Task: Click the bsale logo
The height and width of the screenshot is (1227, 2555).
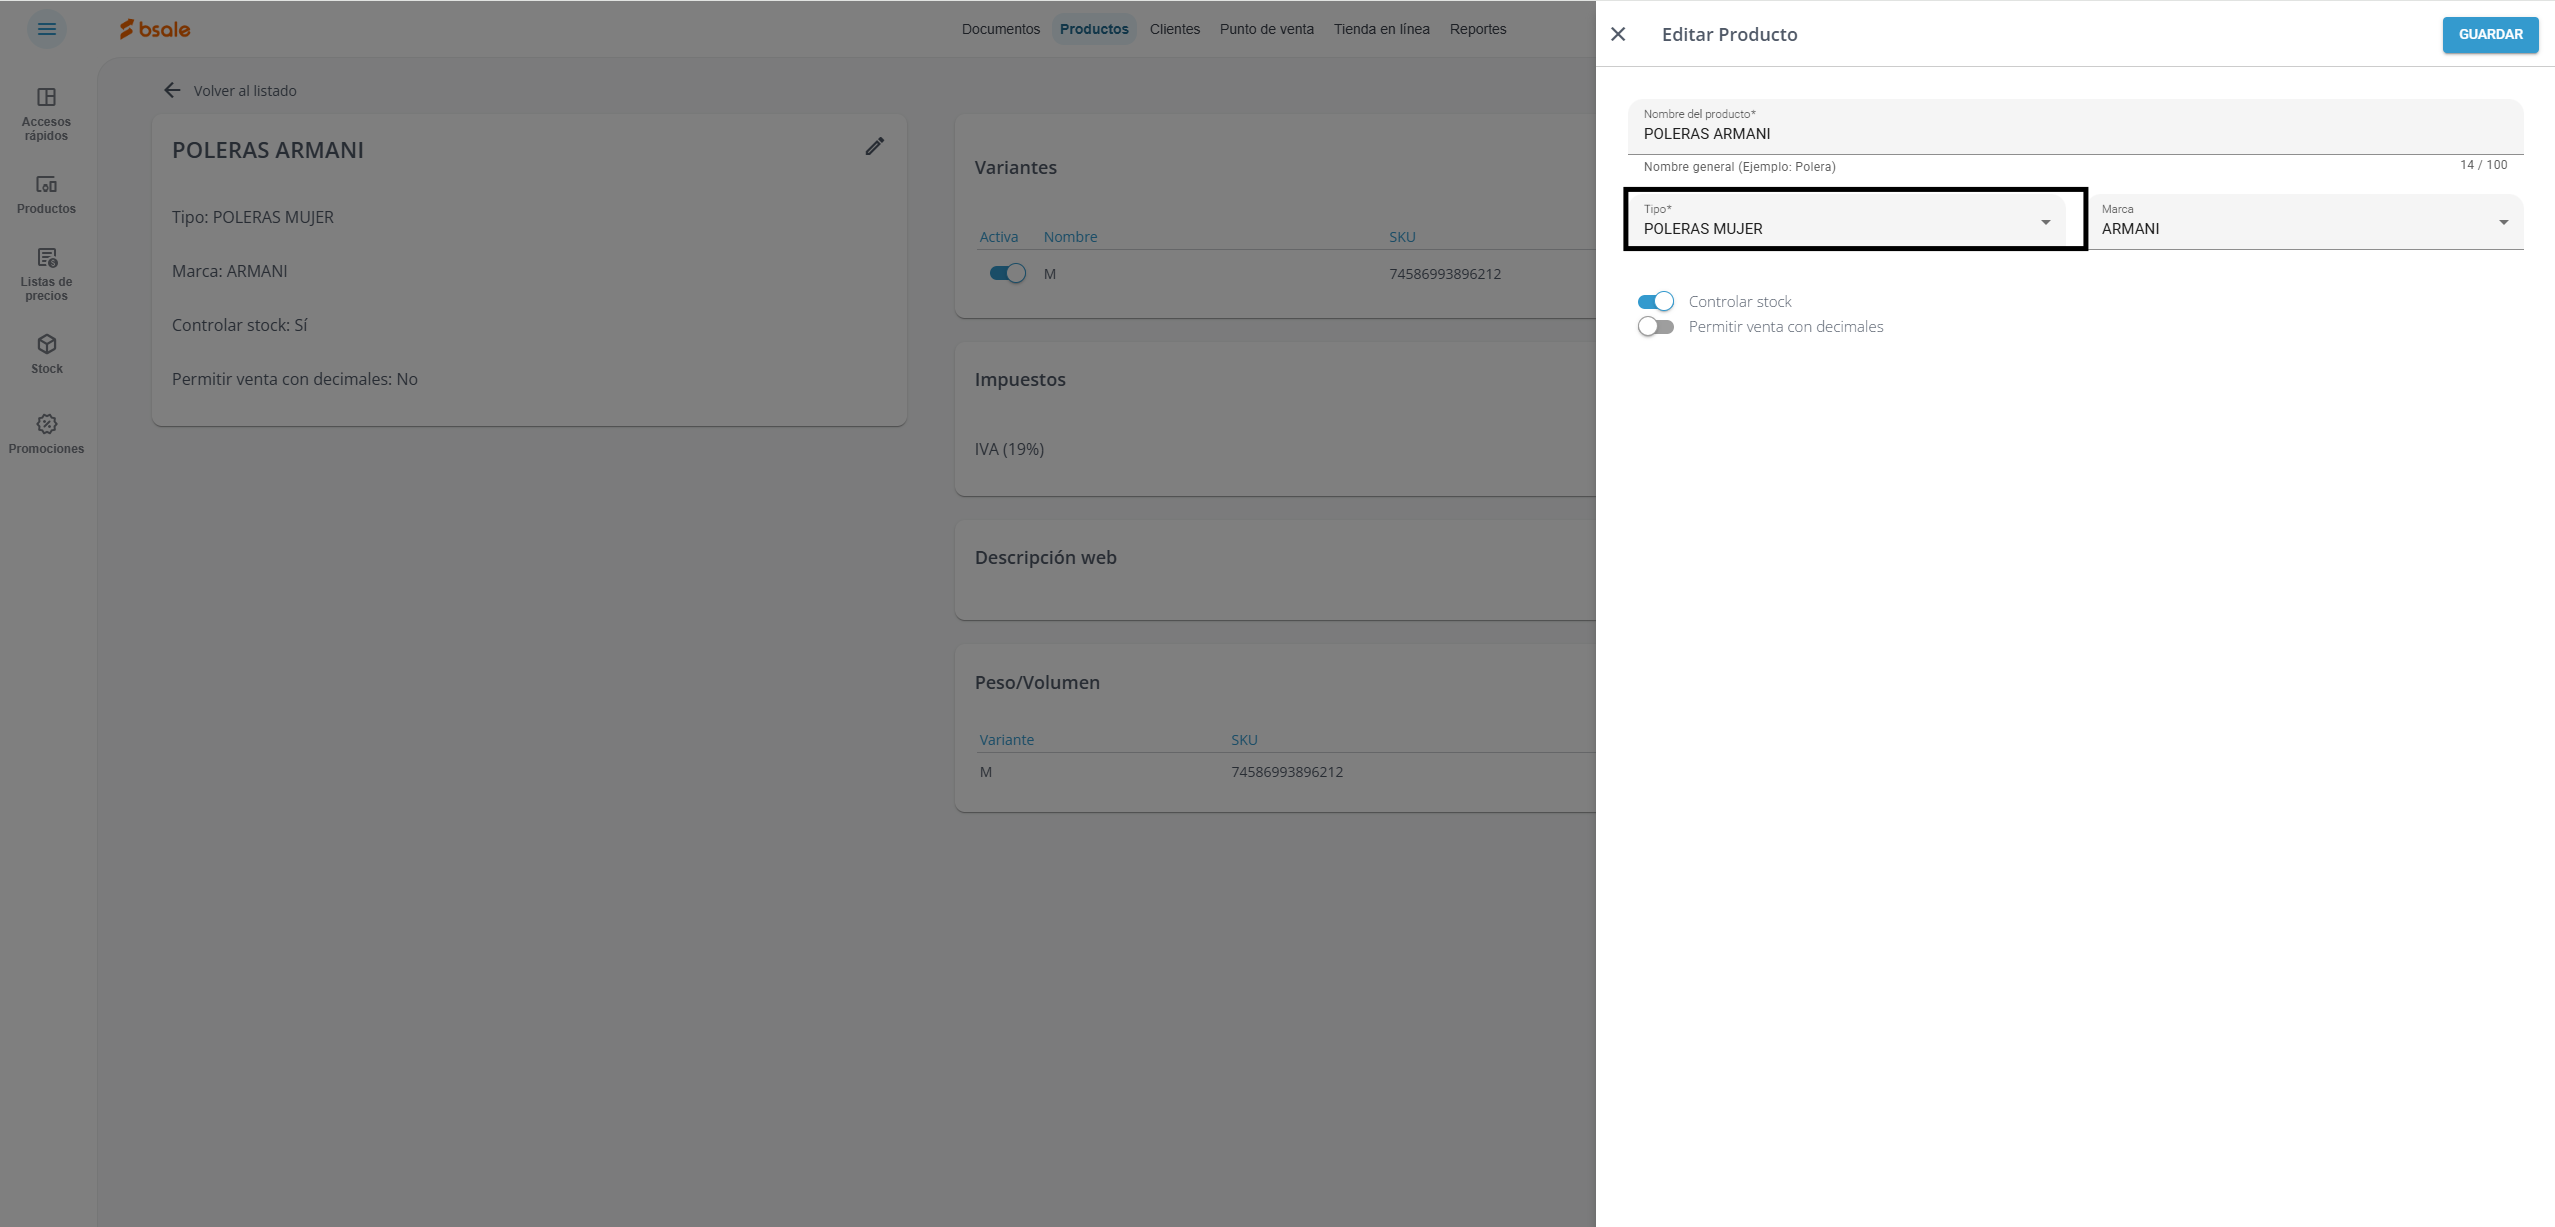Action: click(155, 29)
